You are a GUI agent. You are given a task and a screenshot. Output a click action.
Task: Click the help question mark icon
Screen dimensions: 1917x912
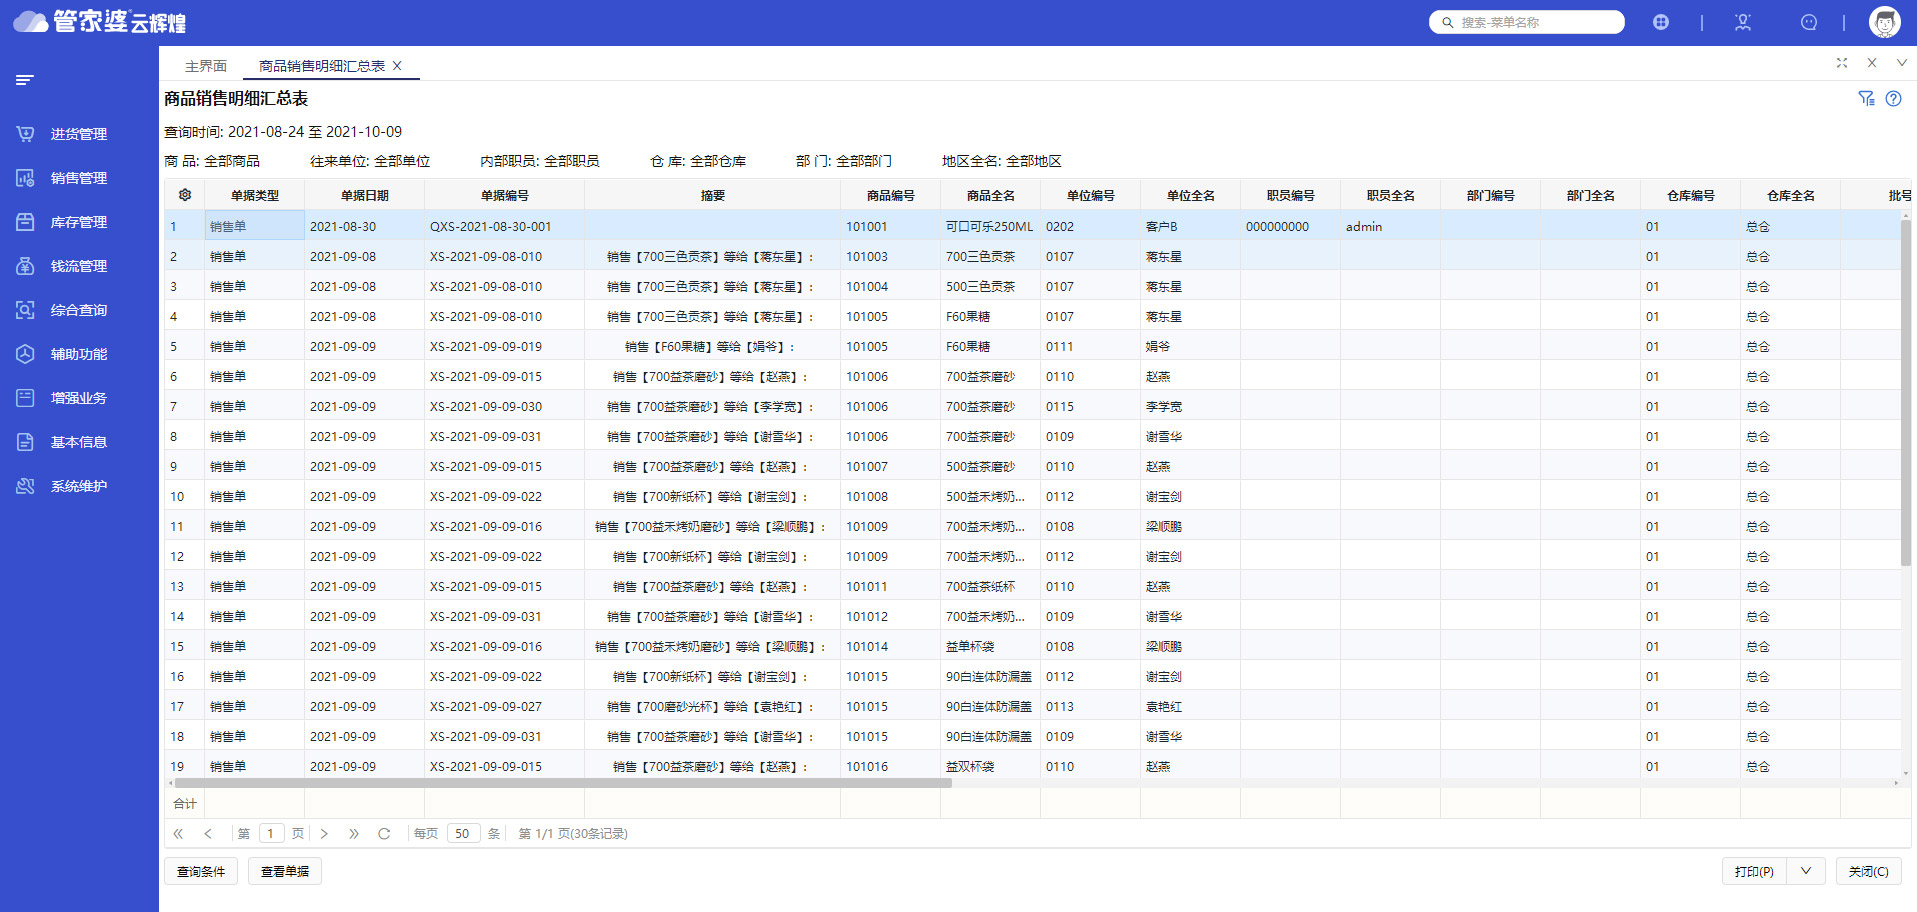[x=1893, y=98]
